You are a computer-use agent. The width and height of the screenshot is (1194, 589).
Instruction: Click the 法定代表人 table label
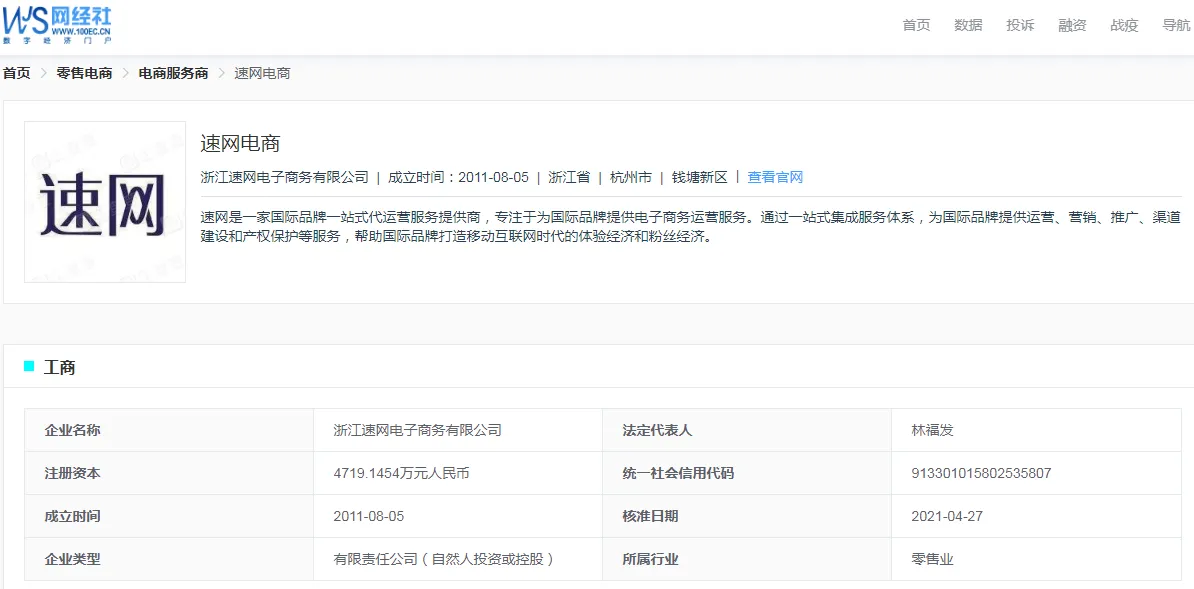pos(657,430)
